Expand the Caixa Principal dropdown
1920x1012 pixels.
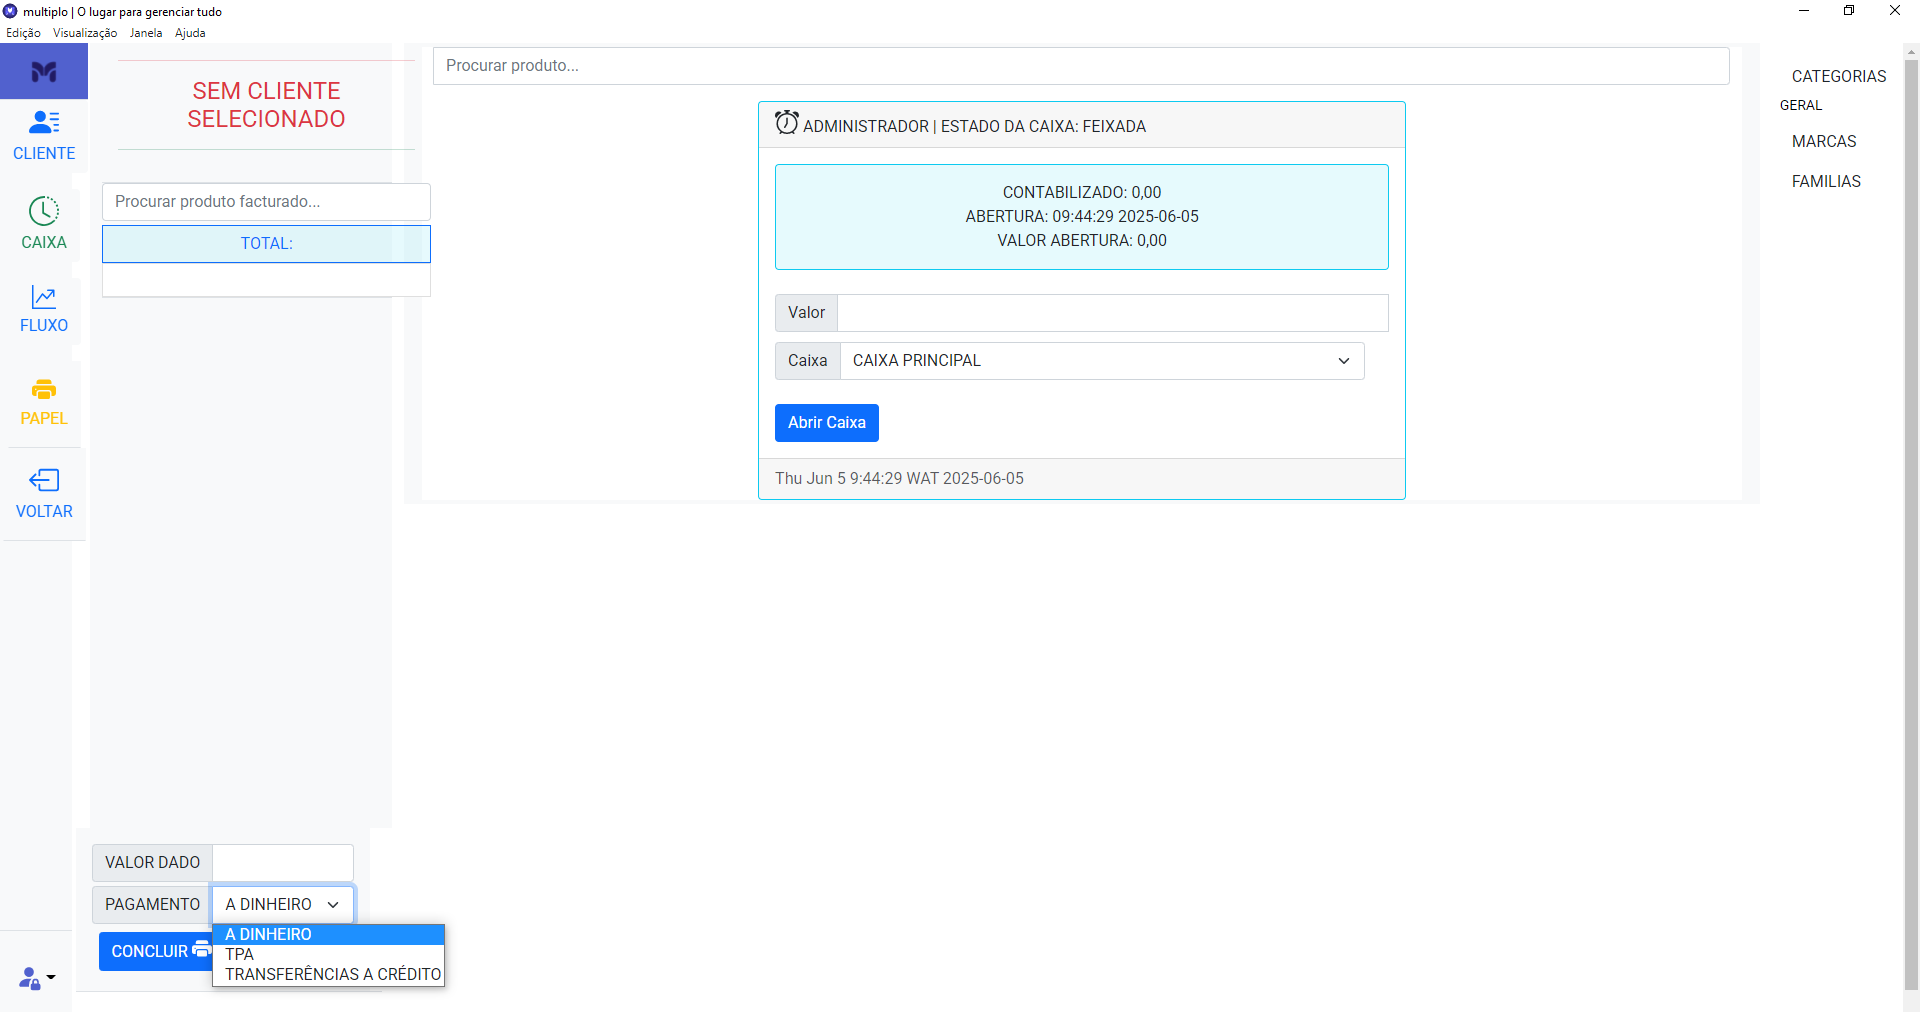(x=1101, y=361)
